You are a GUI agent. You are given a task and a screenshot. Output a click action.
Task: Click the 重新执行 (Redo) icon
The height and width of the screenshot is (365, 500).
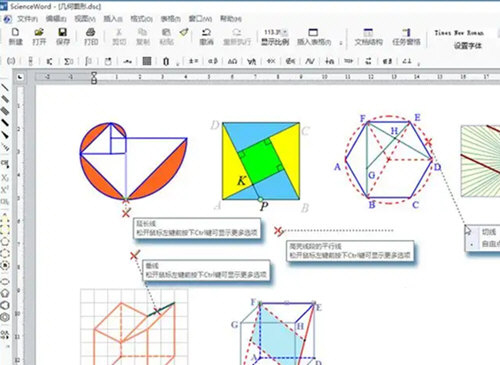coord(236,32)
